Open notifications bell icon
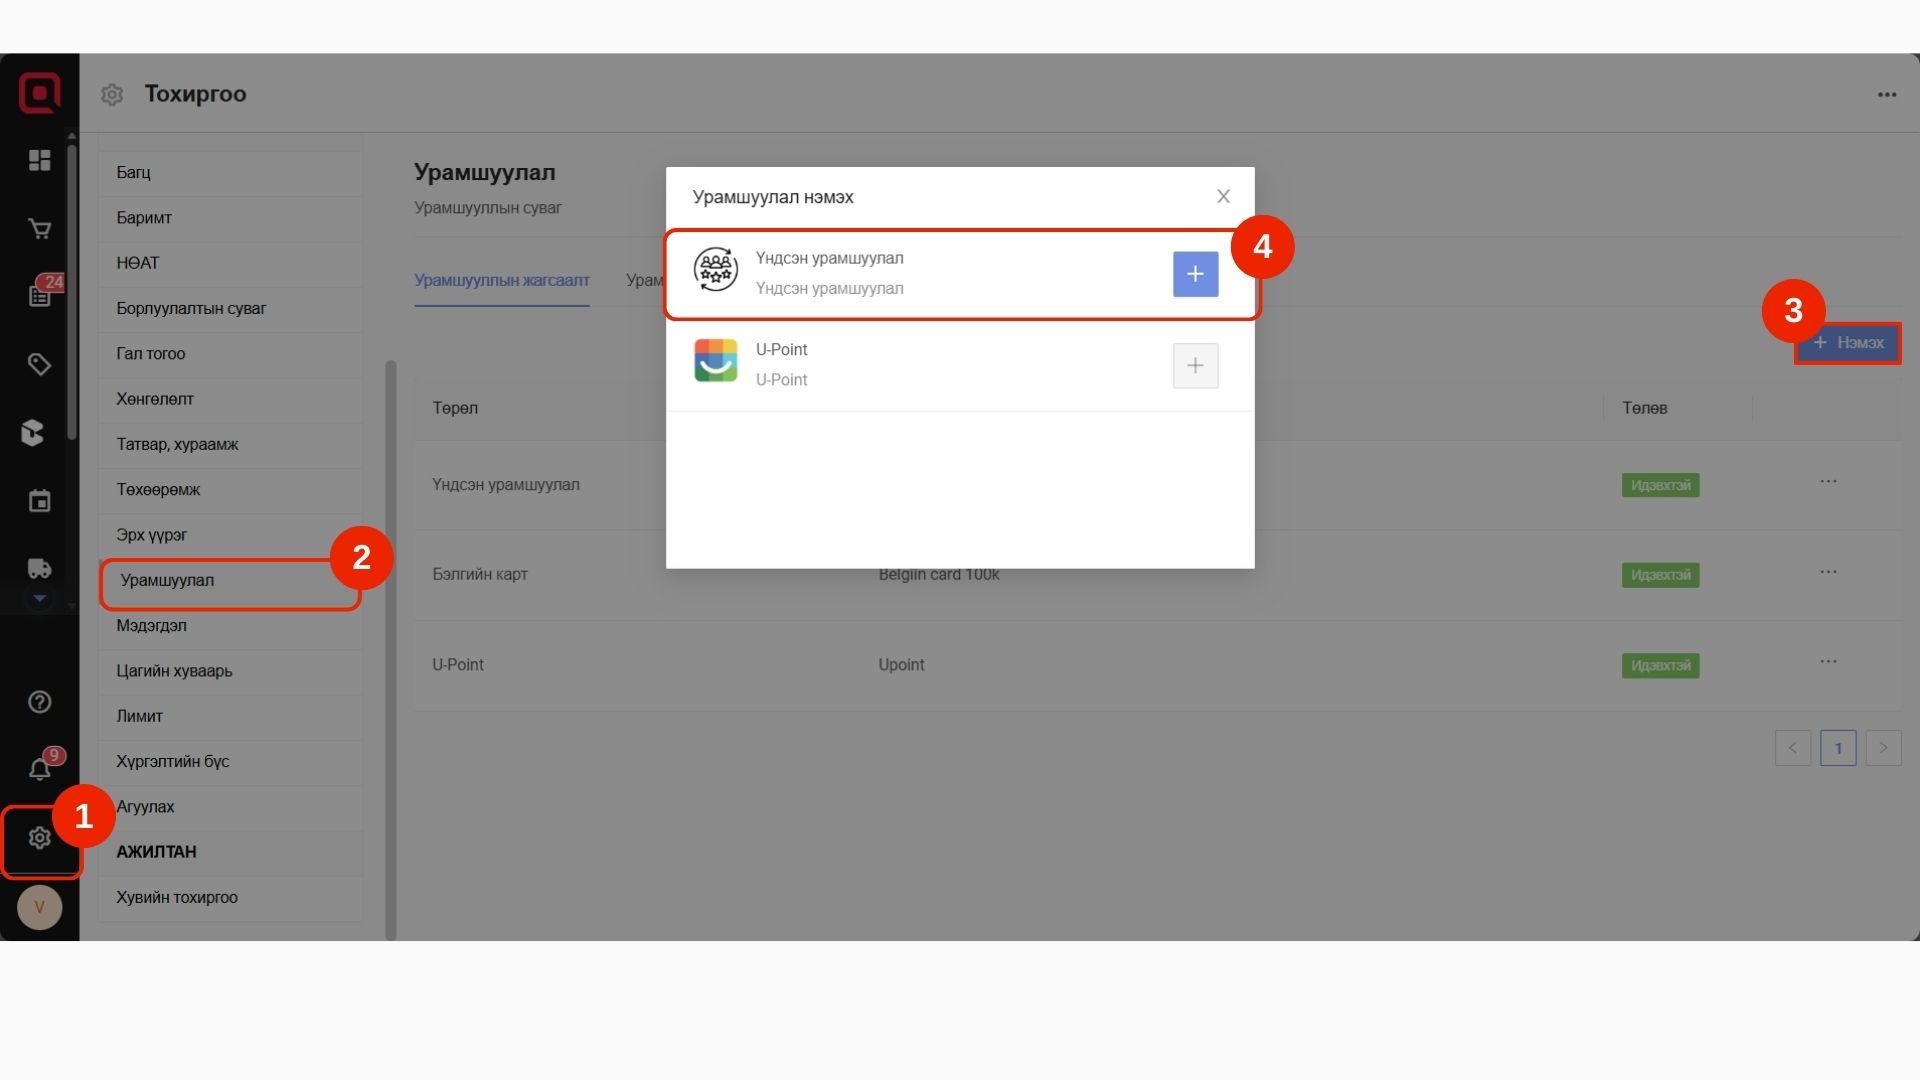The height and width of the screenshot is (1080, 1920). coord(39,769)
